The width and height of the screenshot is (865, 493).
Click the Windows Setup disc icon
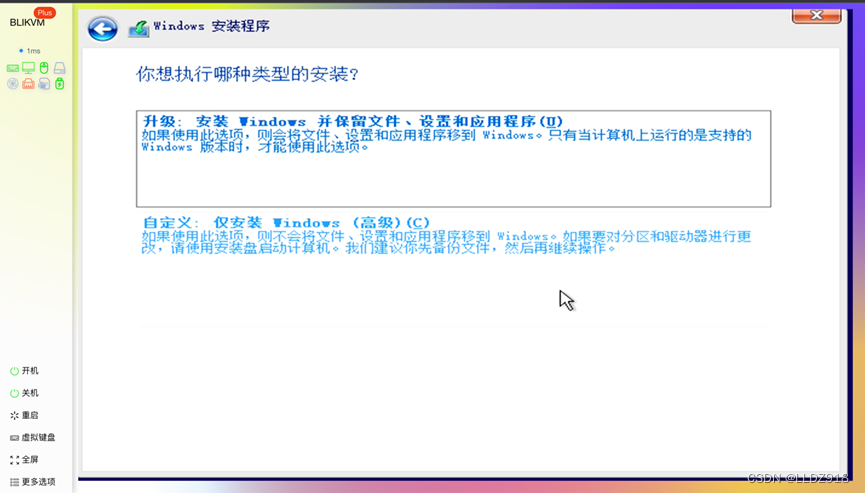pos(138,28)
